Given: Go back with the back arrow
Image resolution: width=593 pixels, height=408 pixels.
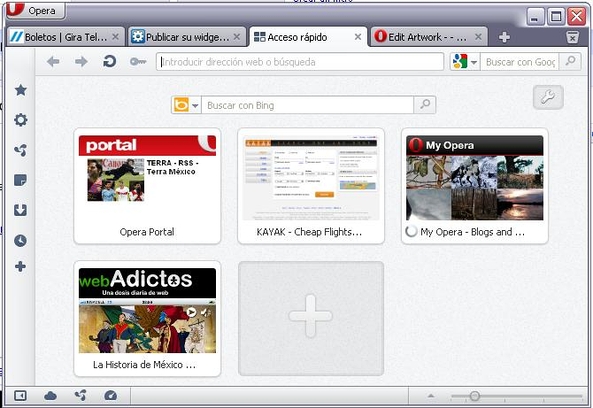Looking at the screenshot, I should (x=53, y=62).
